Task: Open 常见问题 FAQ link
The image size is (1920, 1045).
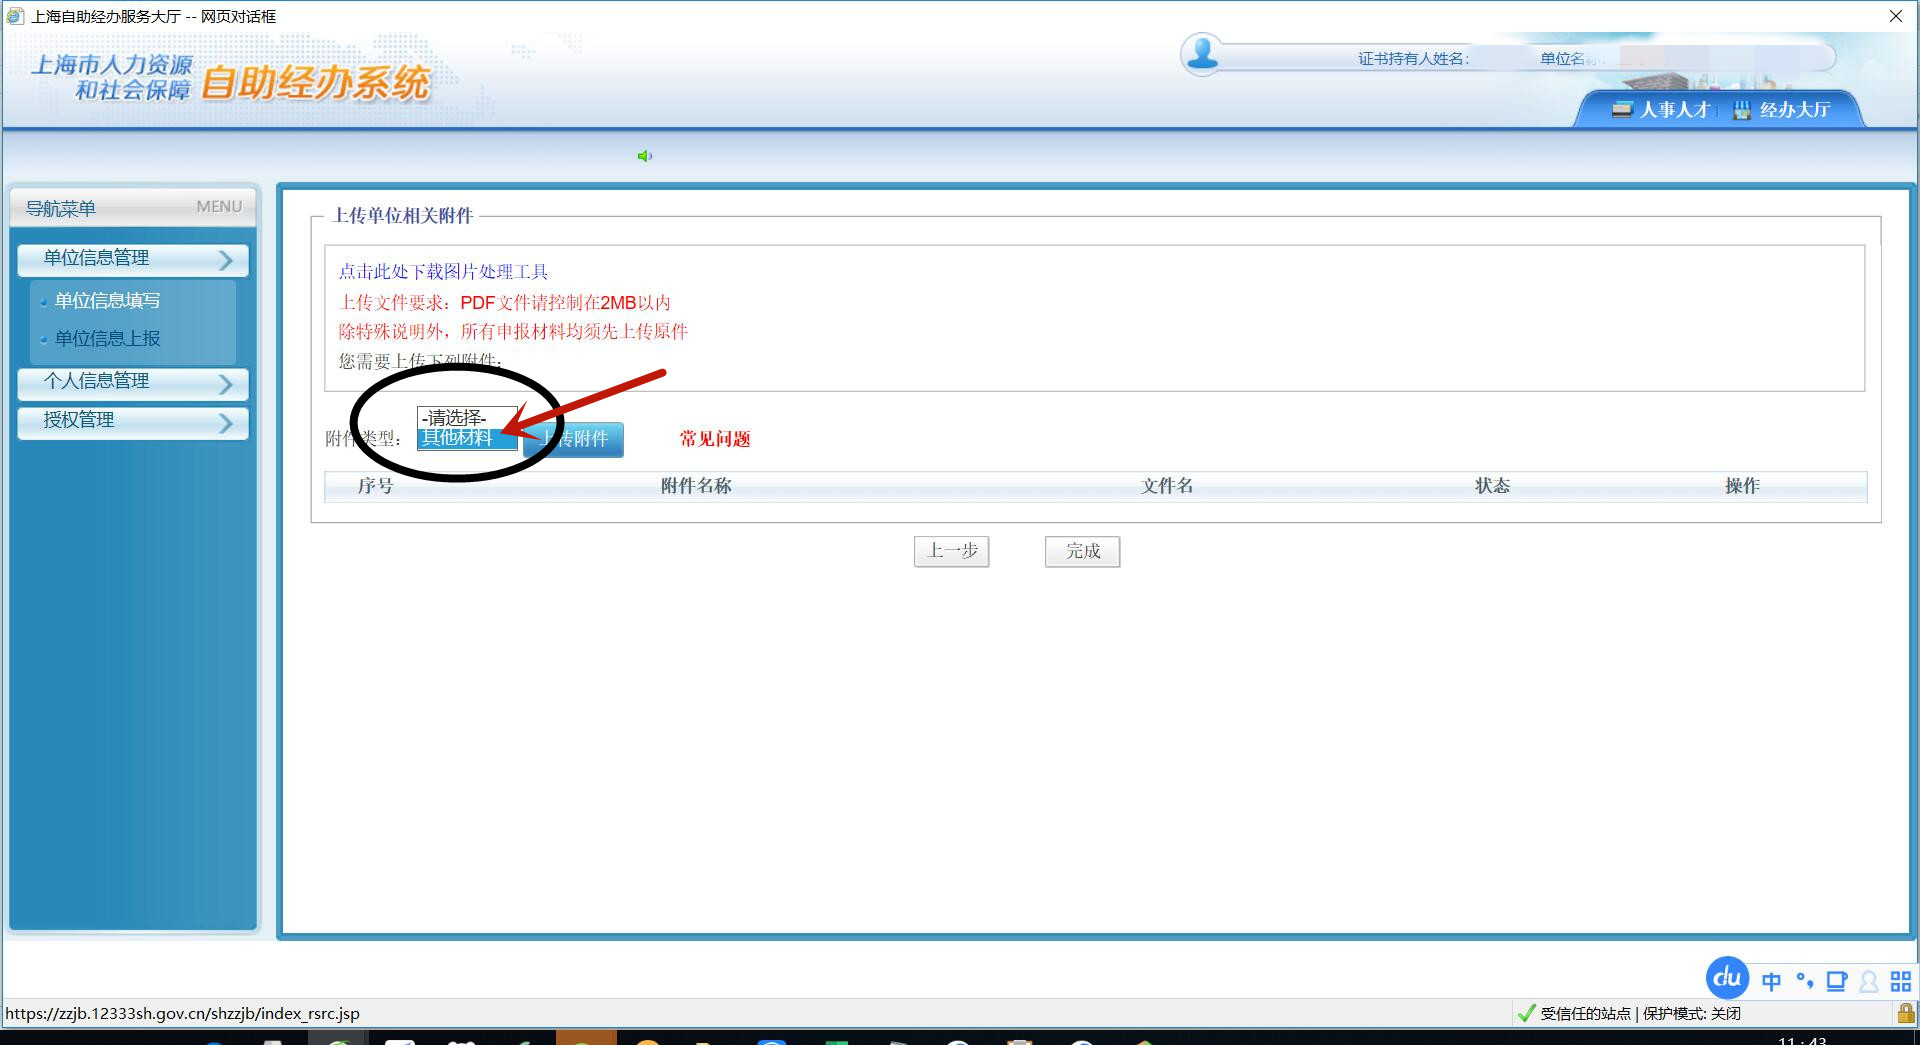Action: point(715,439)
